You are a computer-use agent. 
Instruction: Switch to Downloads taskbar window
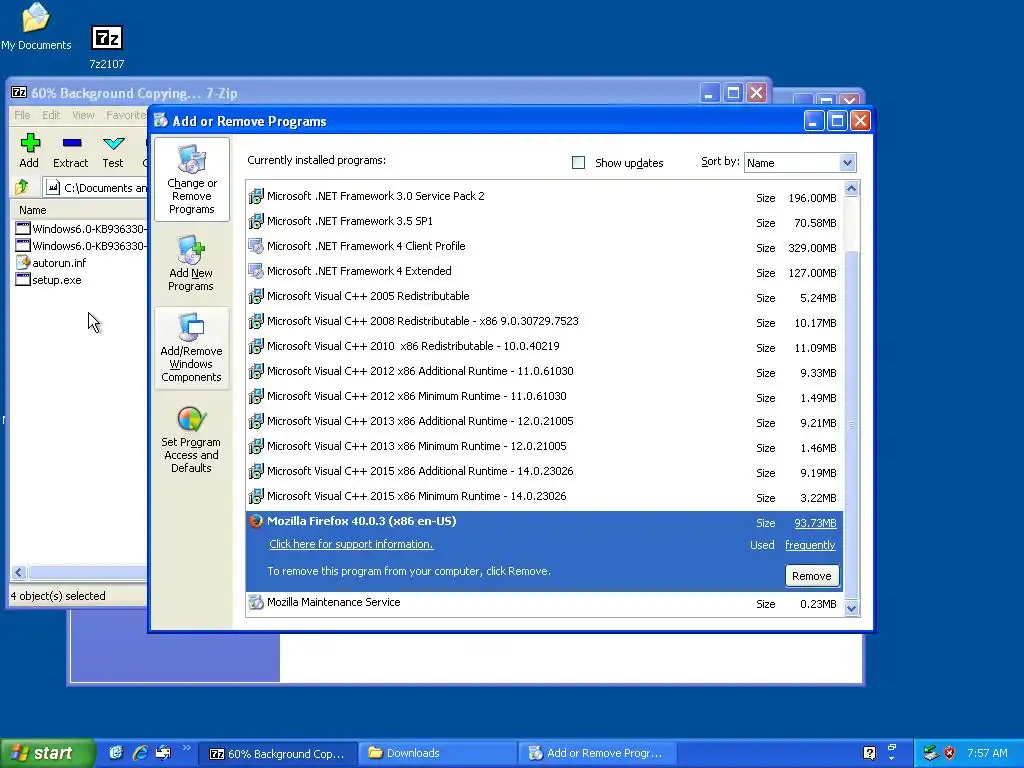pyautogui.click(x=438, y=753)
